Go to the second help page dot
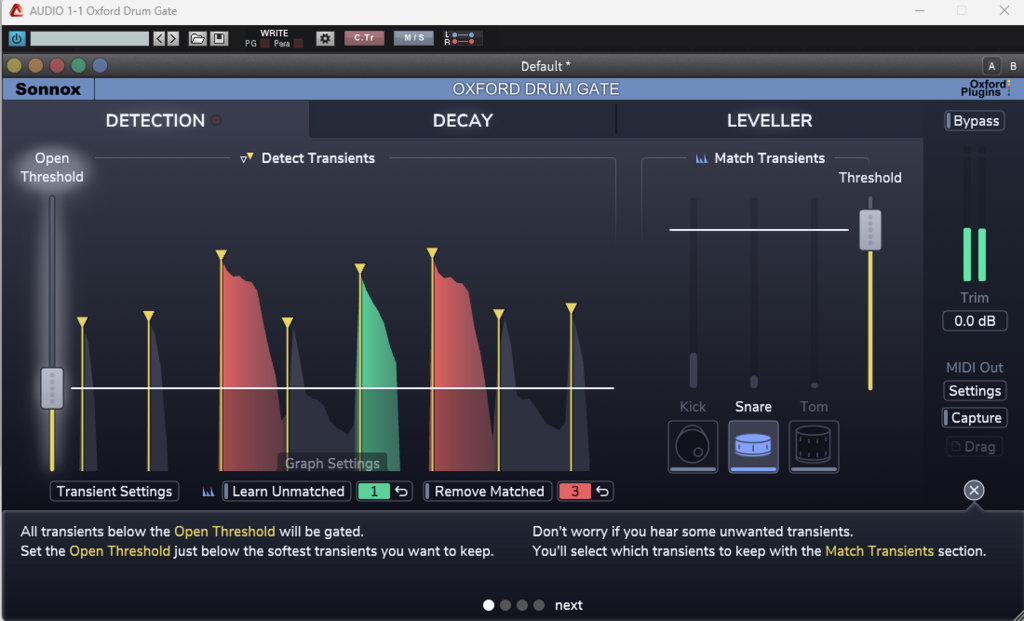This screenshot has width=1024, height=621. pyautogui.click(x=505, y=605)
